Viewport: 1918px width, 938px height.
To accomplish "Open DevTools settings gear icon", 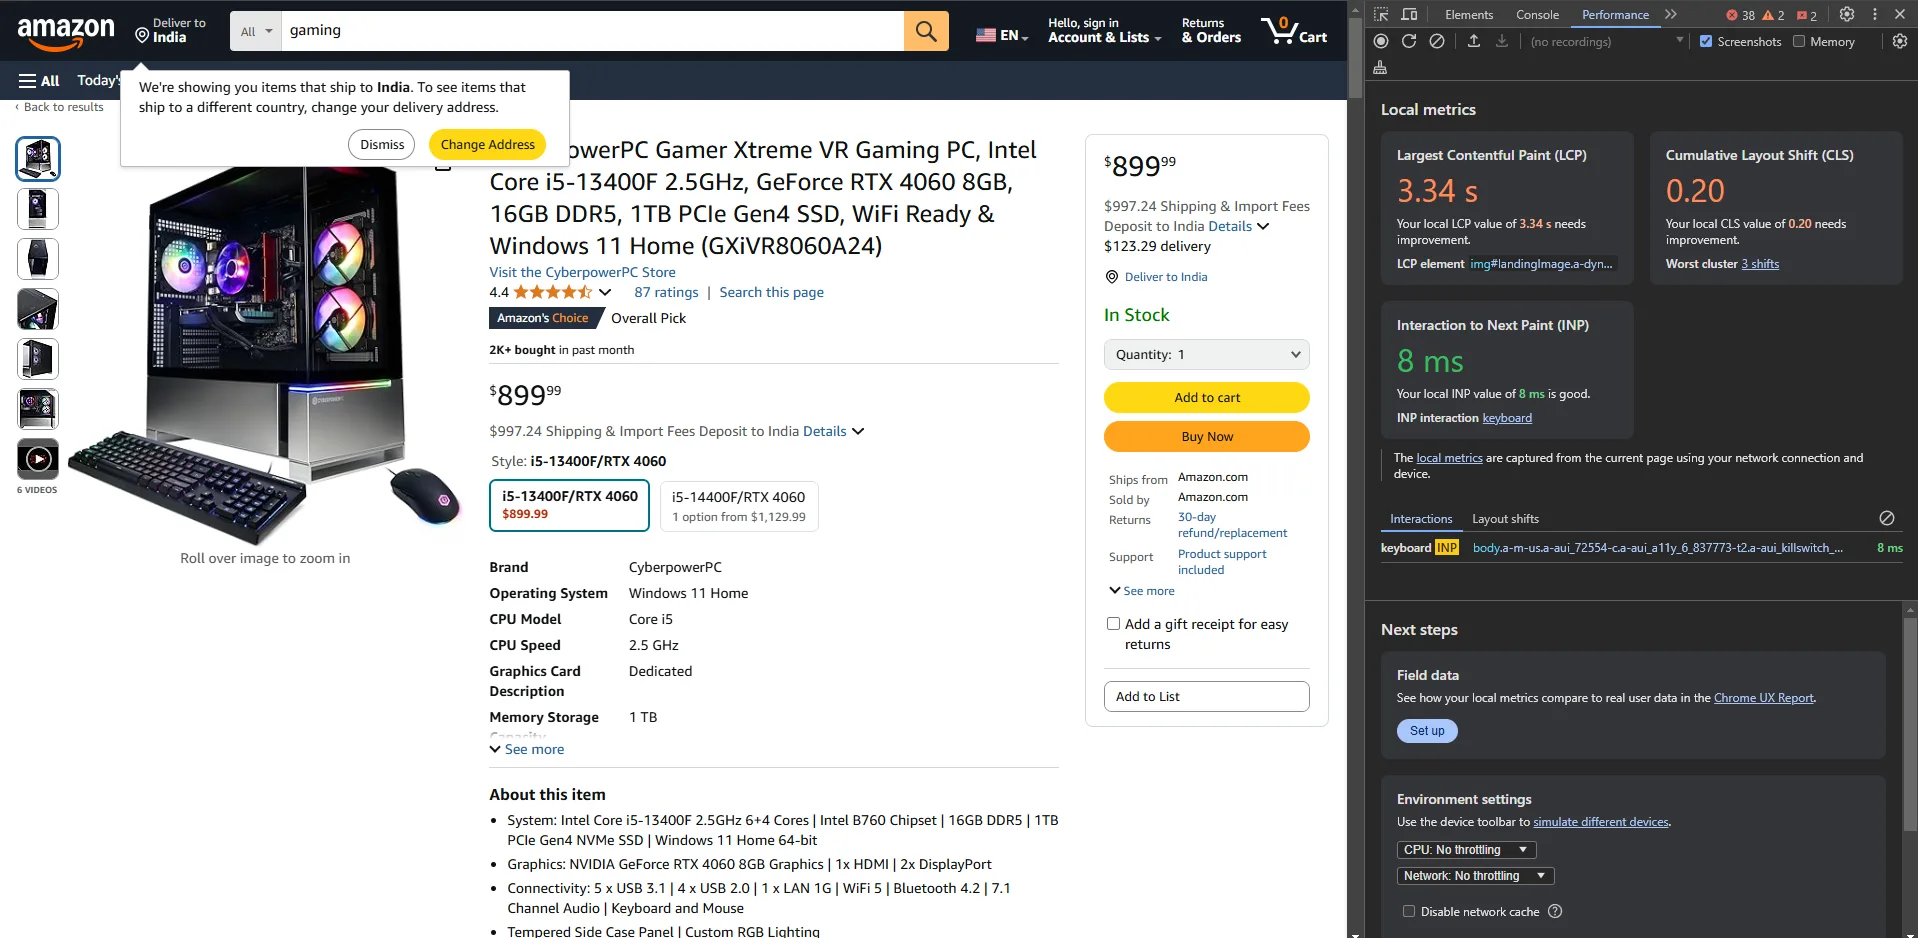I will [x=1847, y=14].
